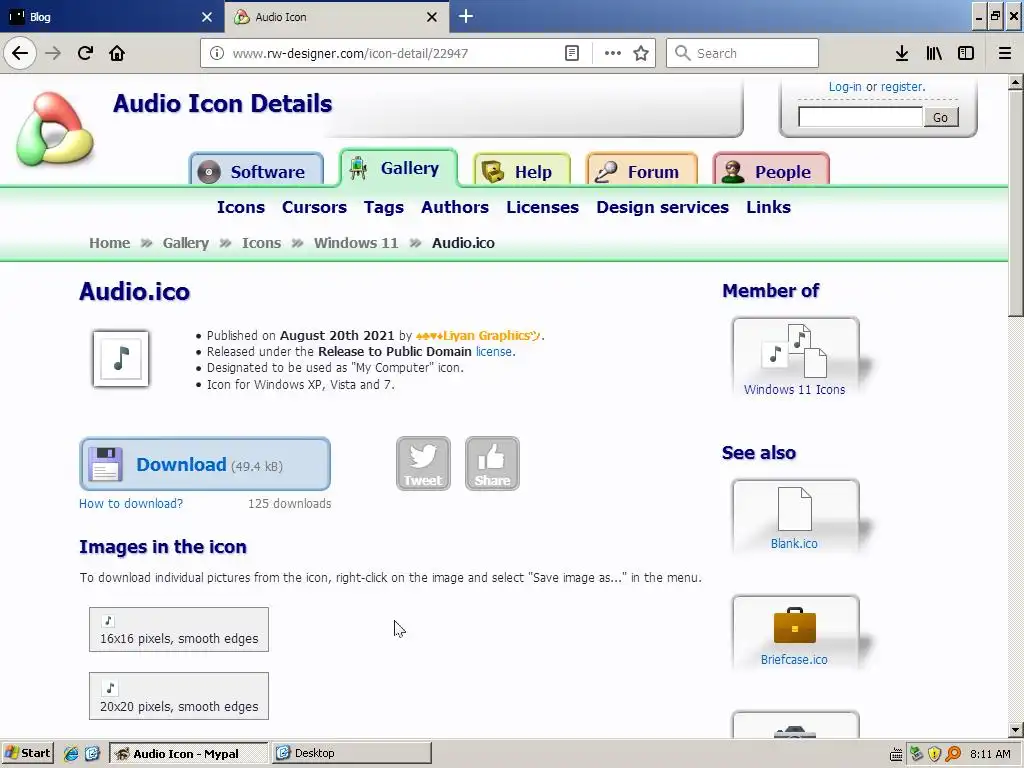Click Audio Icon - Mypal taskbar button
Screen dimensions: 1024x768
pos(189,753)
